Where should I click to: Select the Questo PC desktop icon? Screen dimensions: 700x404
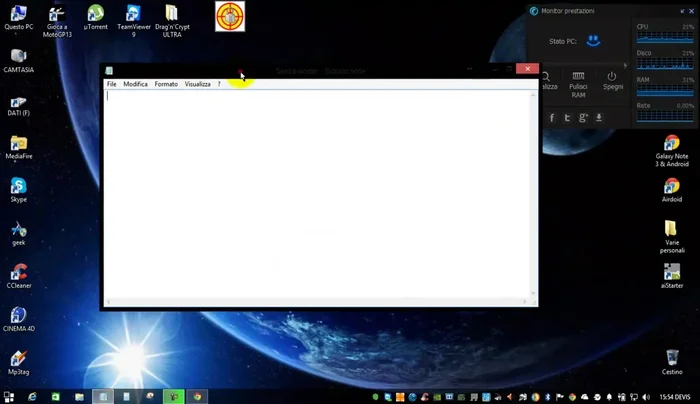click(x=19, y=18)
